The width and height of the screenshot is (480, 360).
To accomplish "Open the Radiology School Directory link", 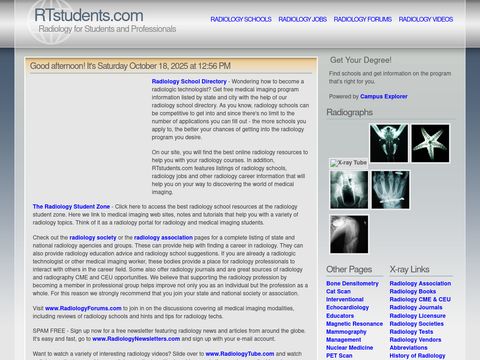I will pos(189,81).
